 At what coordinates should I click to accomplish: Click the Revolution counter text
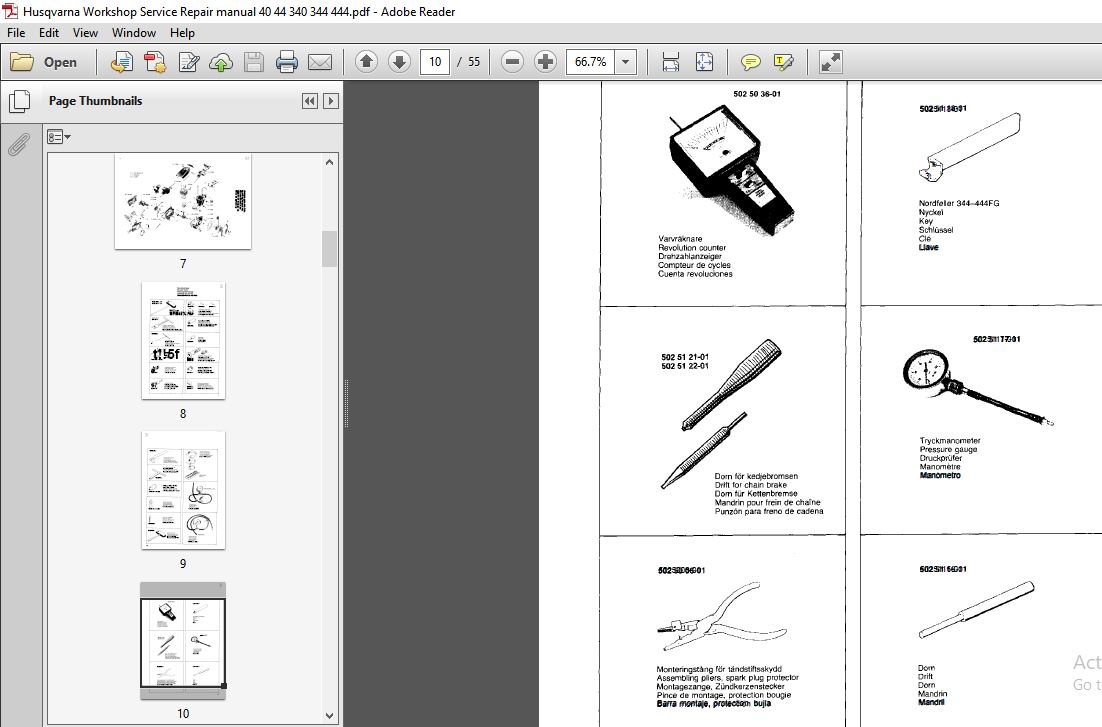pos(692,247)
